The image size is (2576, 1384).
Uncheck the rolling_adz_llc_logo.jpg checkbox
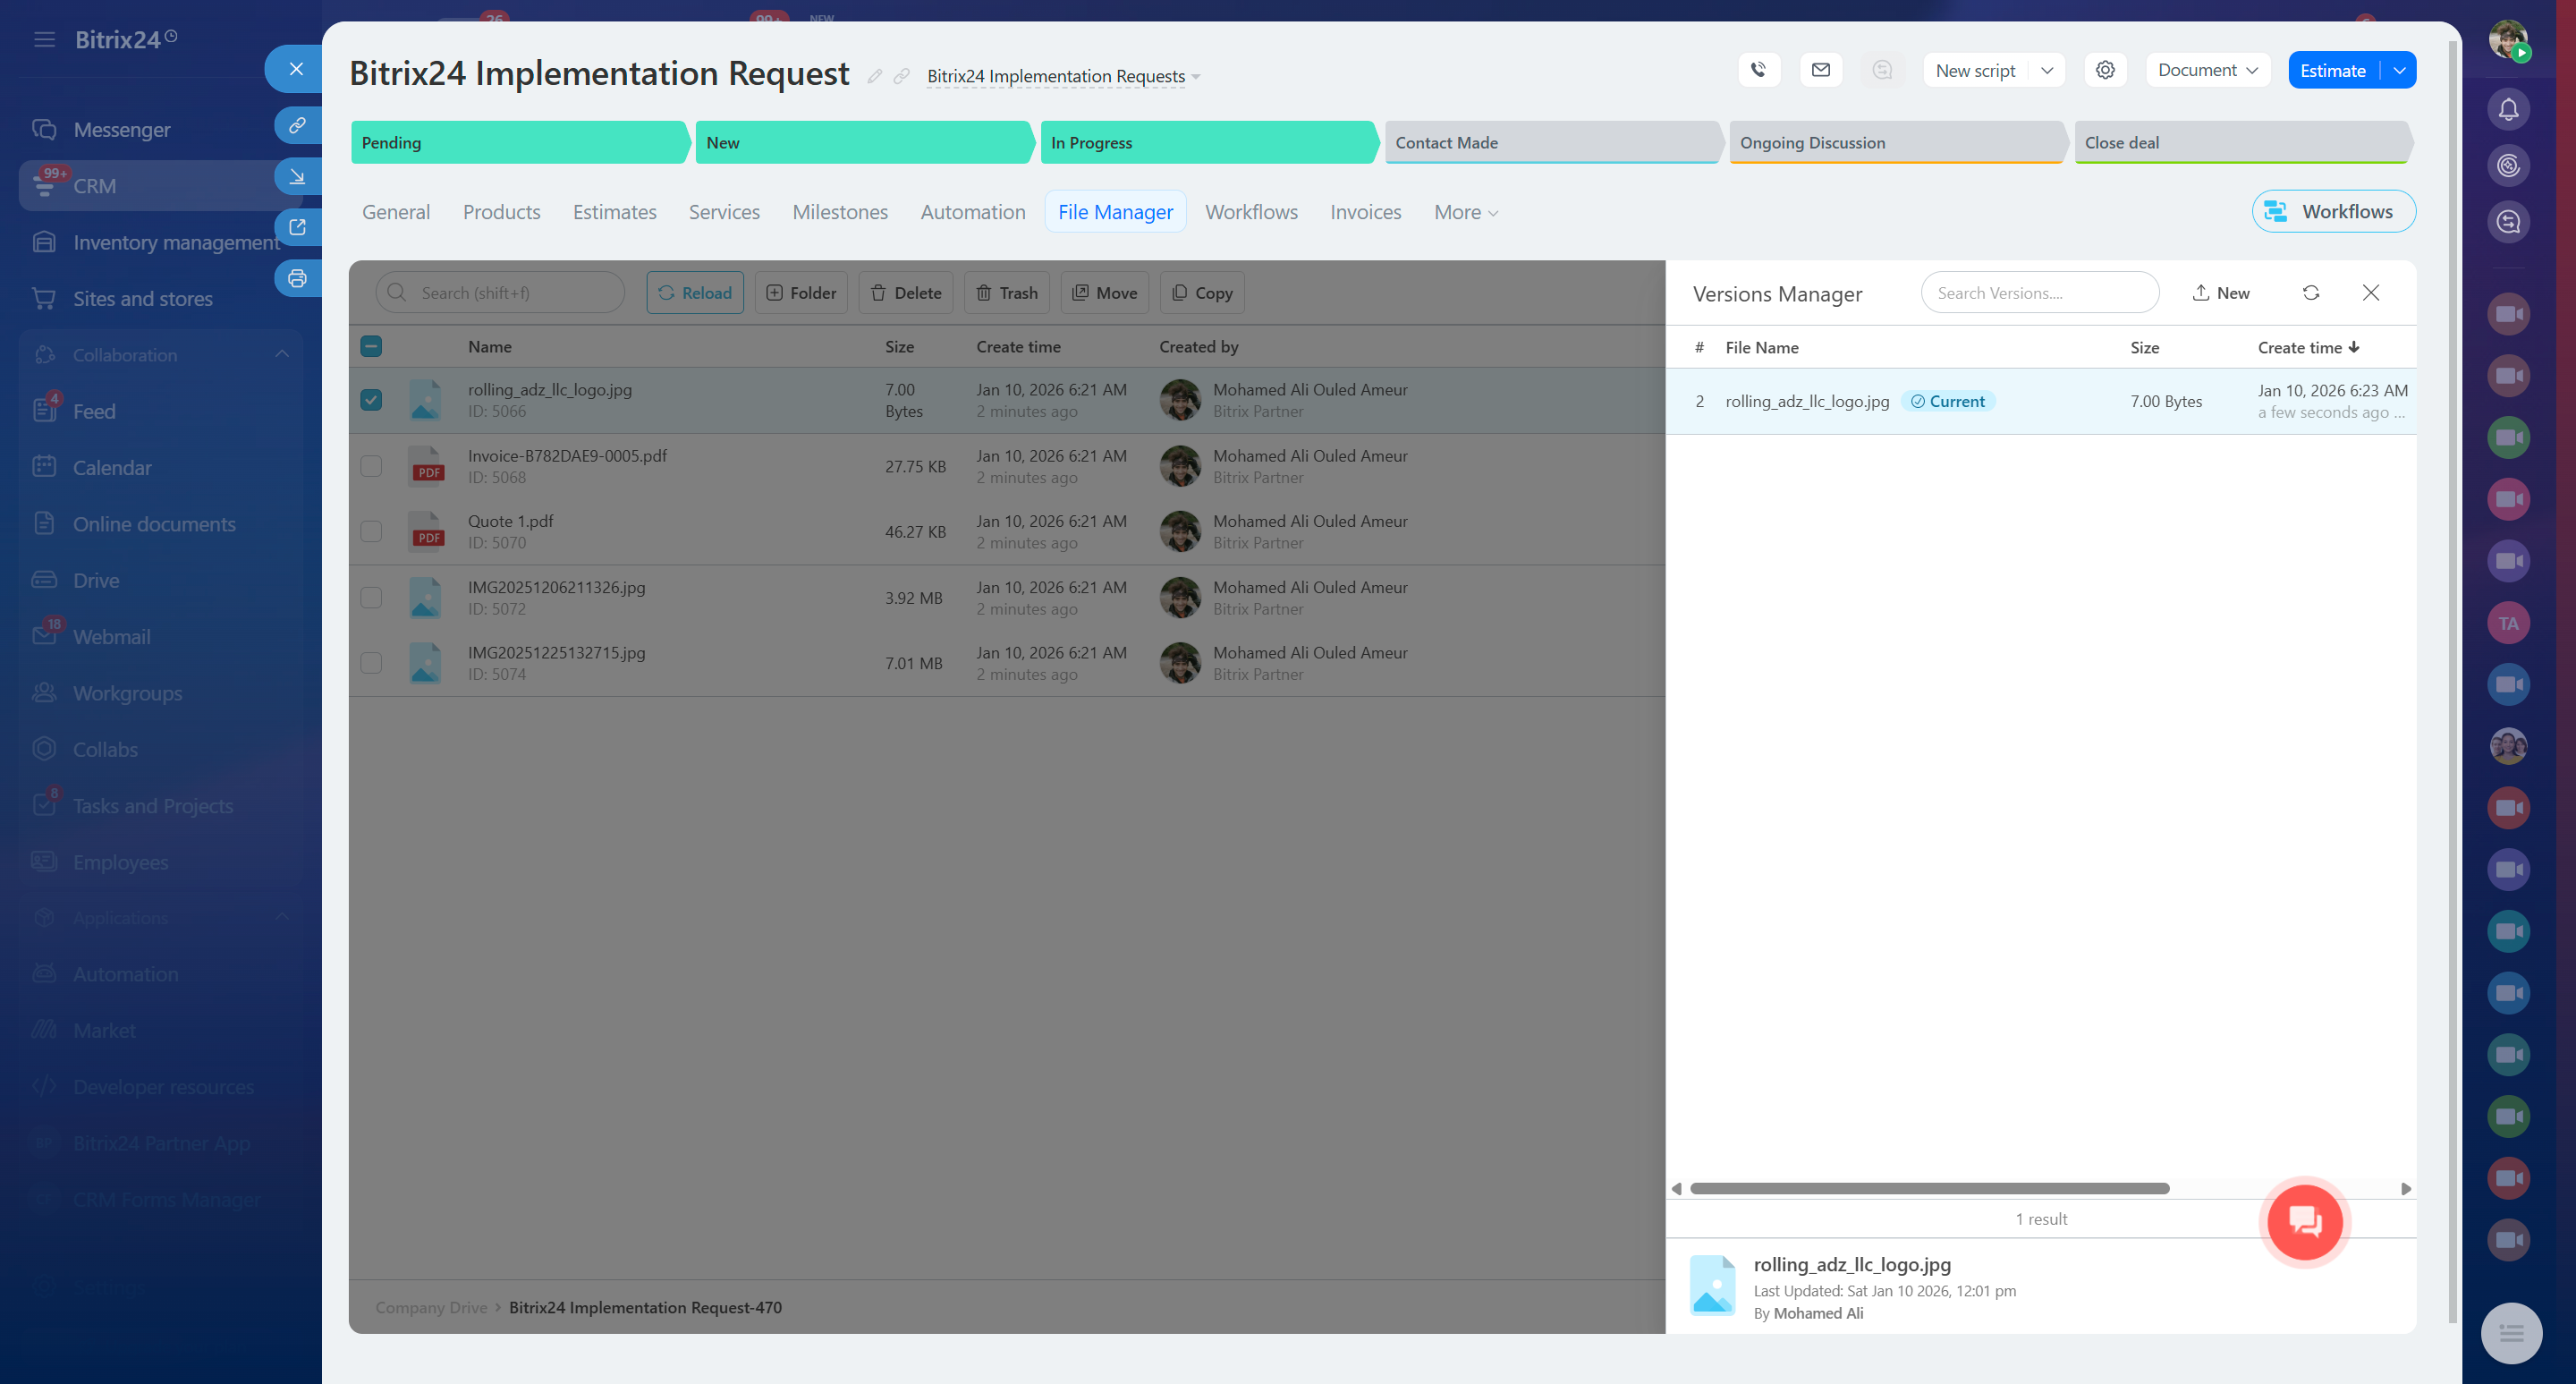(x=371, y=400)
